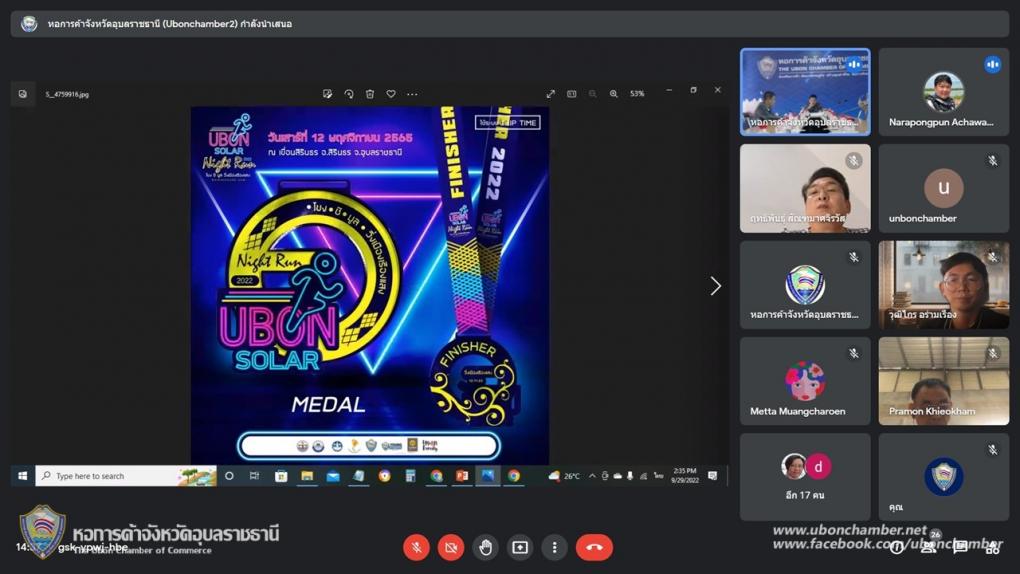Open File Explorer from the taskbar
Screen dimensions: 1020x574
pos(307,476)
